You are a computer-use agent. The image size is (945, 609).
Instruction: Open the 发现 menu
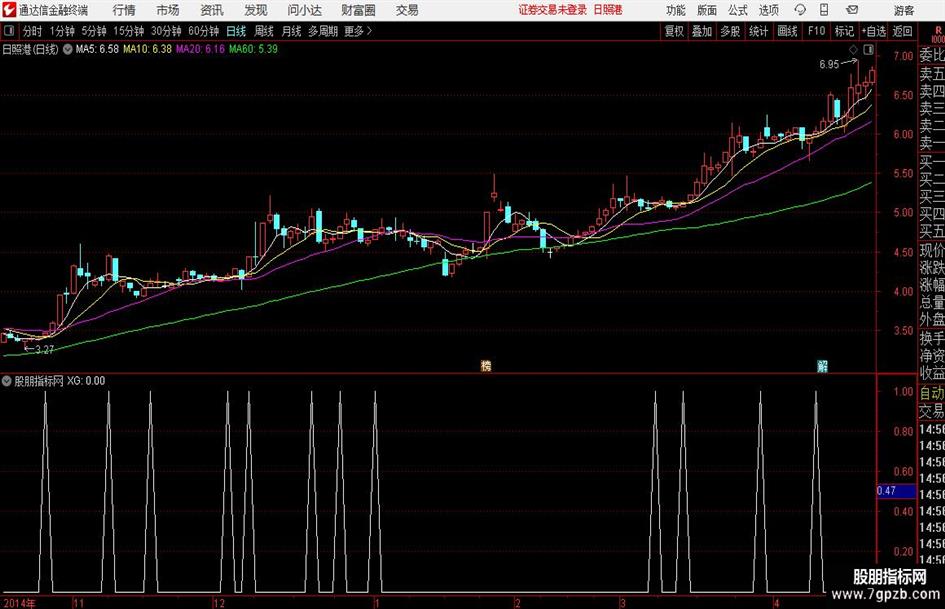(x=256, y=10)
